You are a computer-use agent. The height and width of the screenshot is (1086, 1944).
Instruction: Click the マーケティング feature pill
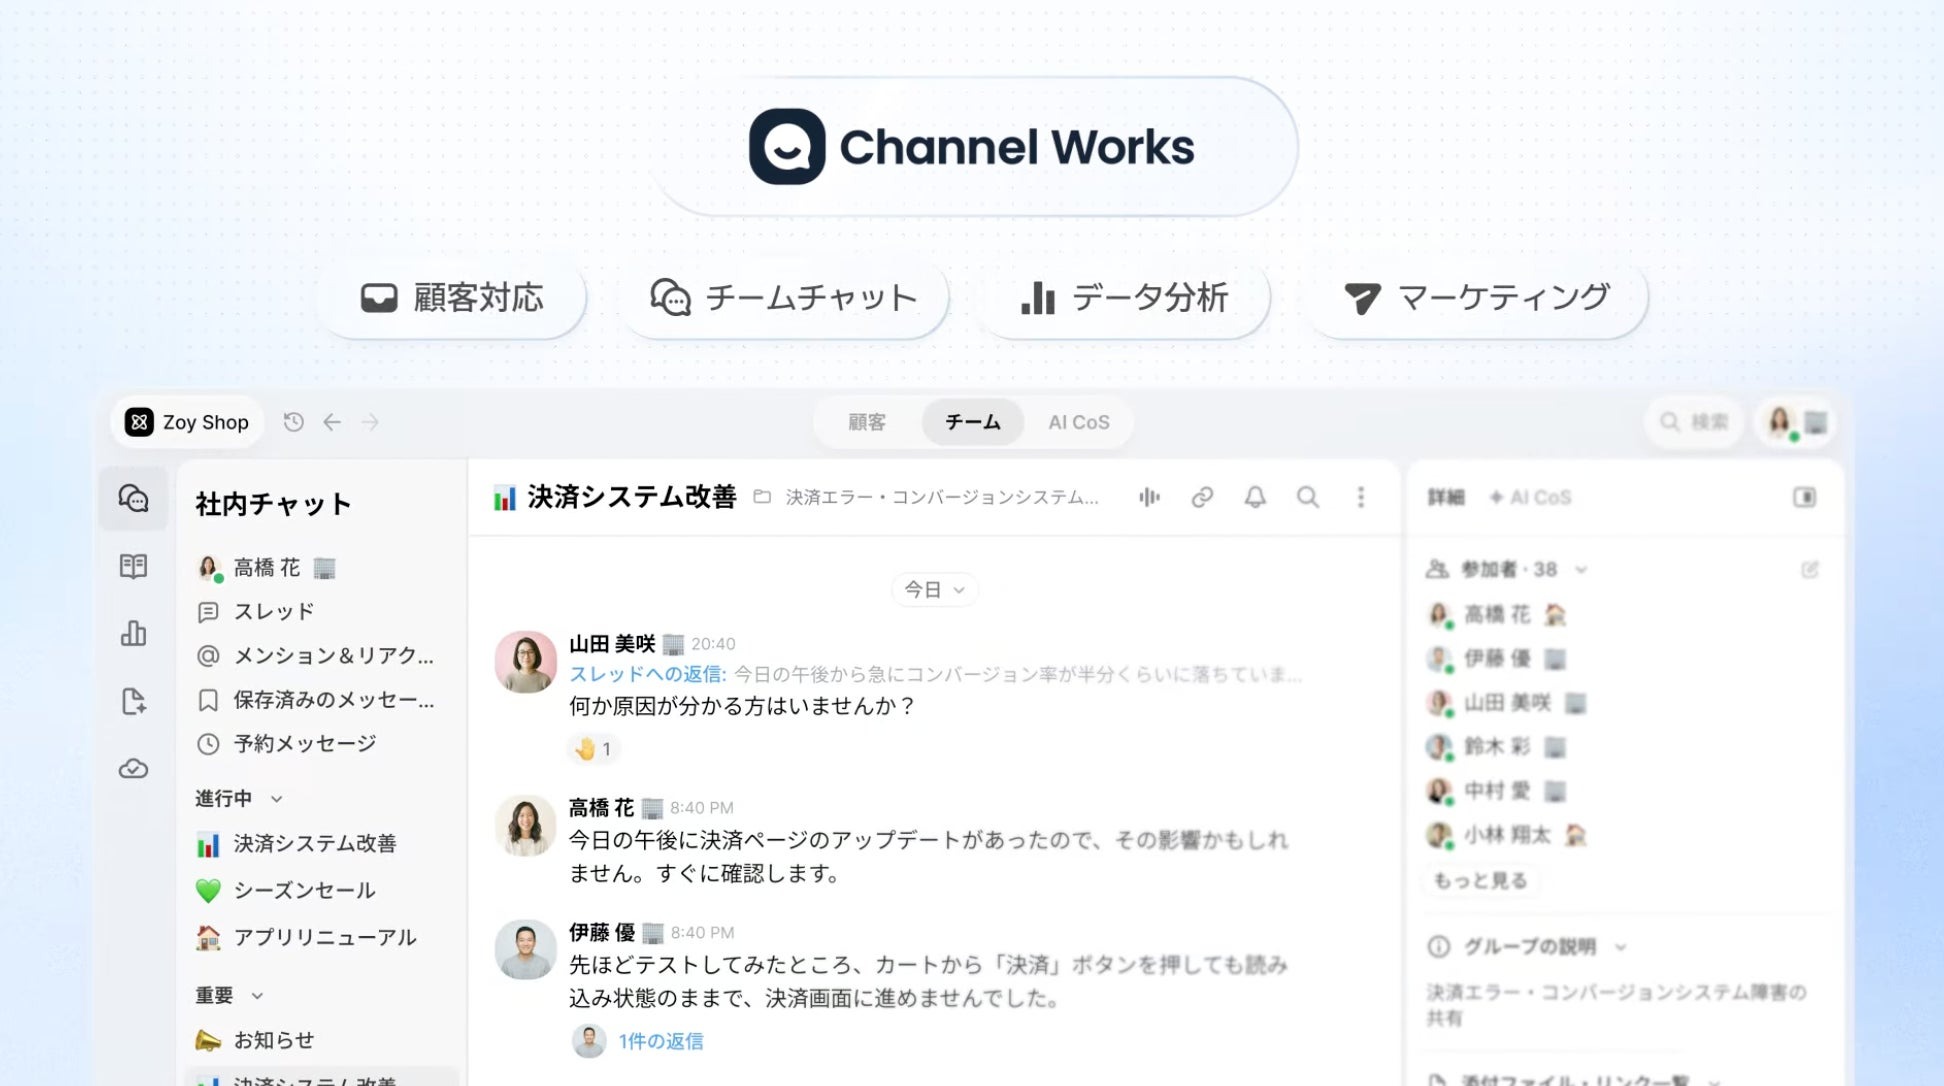tap(1476, 298)
